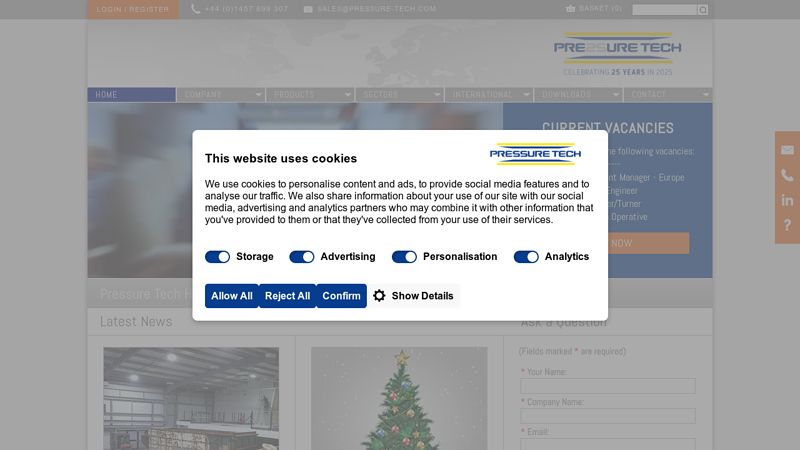Open the LinkedIn icon in side panel
The image size is (800, 450).
(x=787, y=201)
